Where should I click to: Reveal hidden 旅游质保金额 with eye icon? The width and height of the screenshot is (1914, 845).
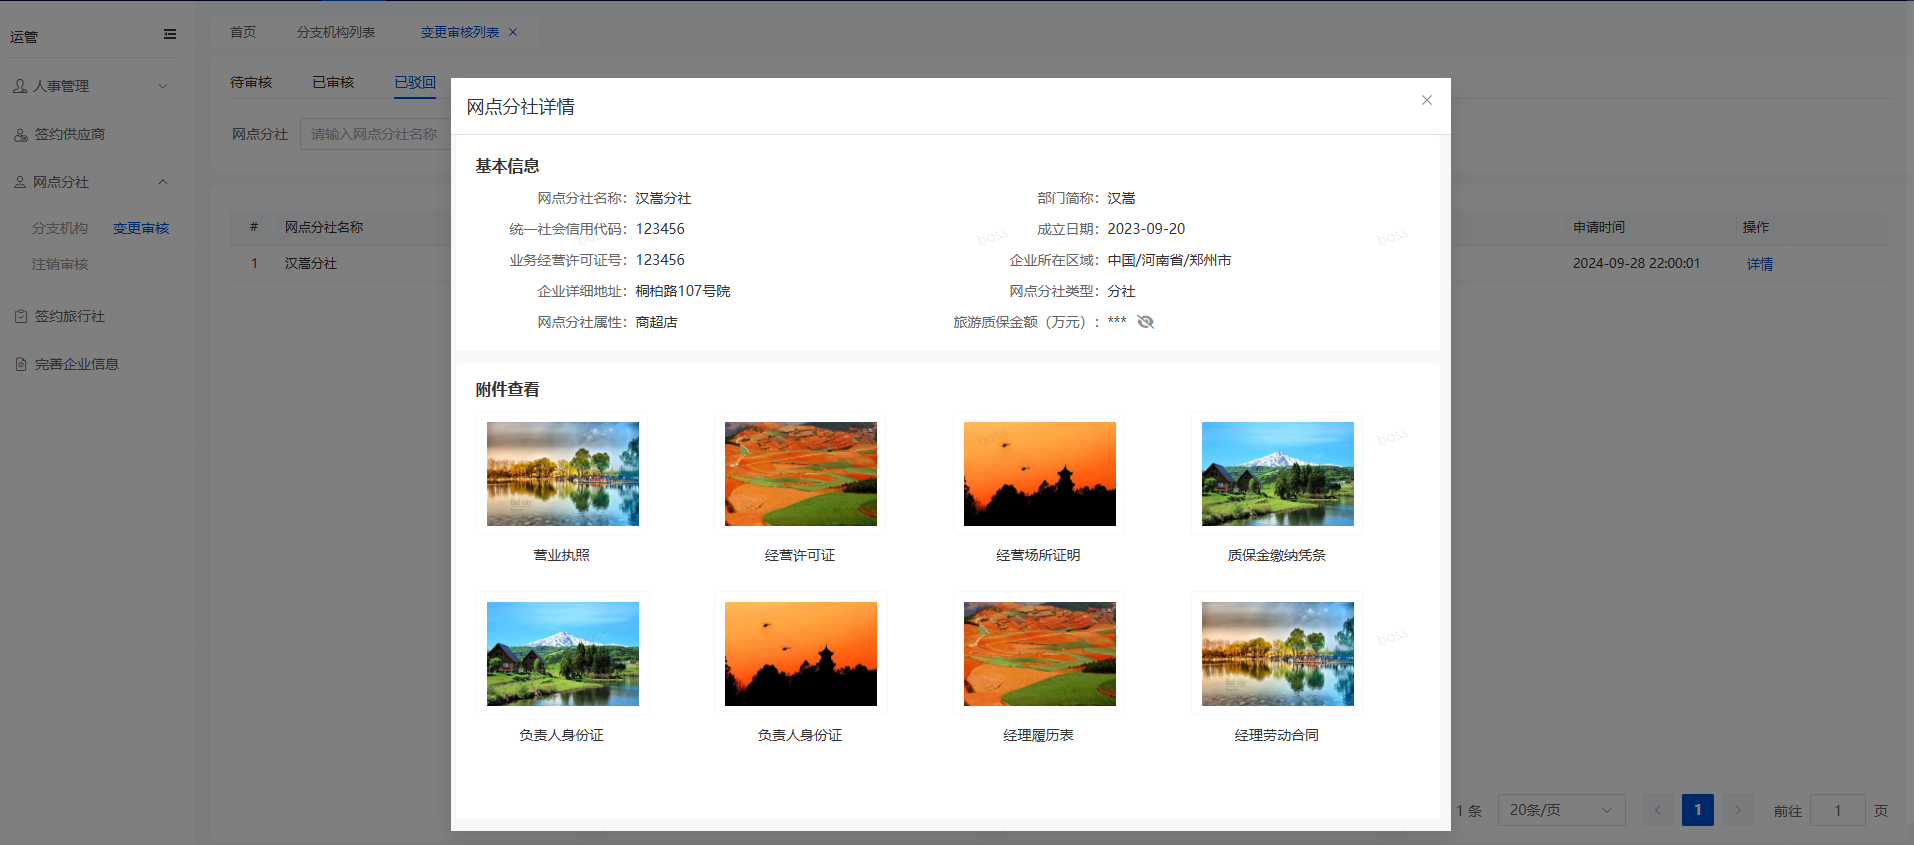coord(1146,322)
